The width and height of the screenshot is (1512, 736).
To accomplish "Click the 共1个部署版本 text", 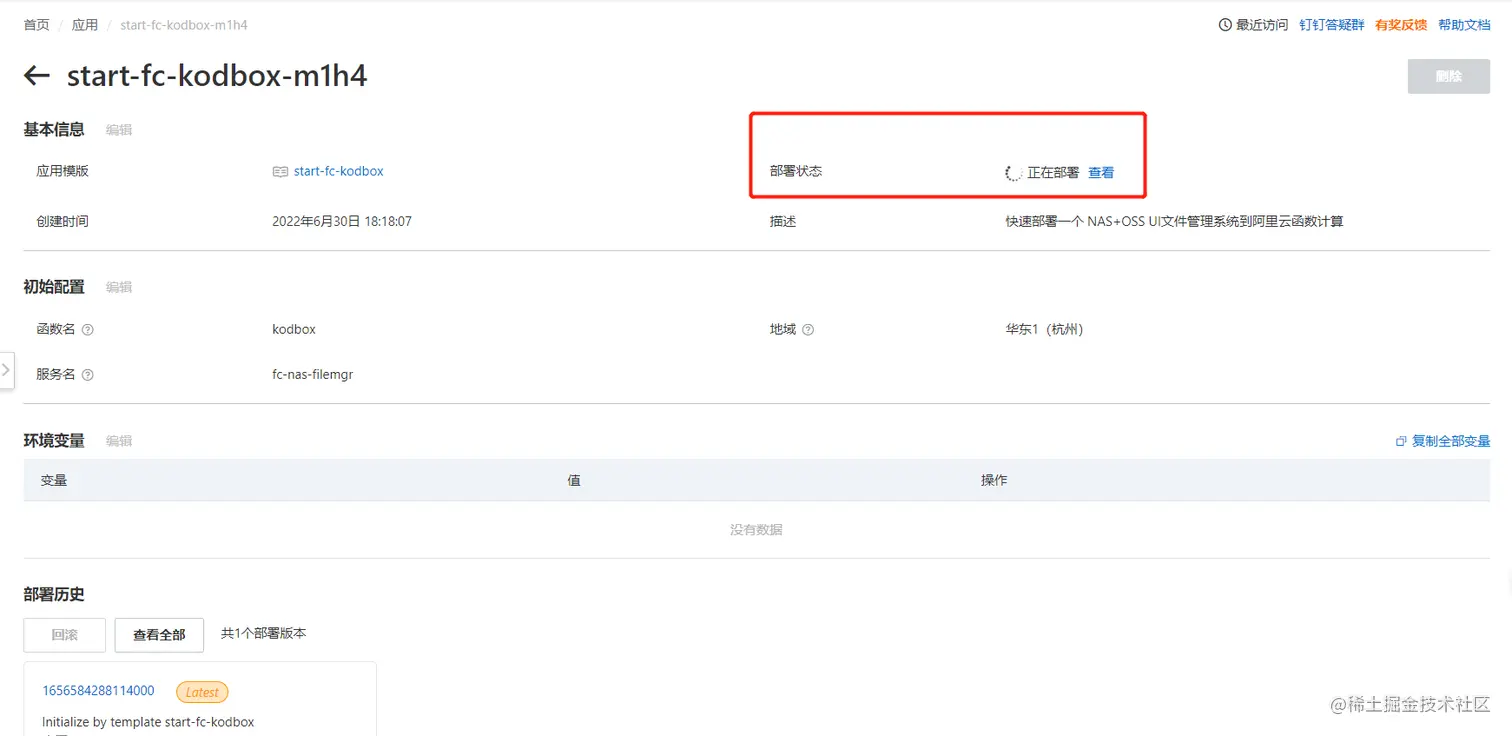I will (264, 634).
